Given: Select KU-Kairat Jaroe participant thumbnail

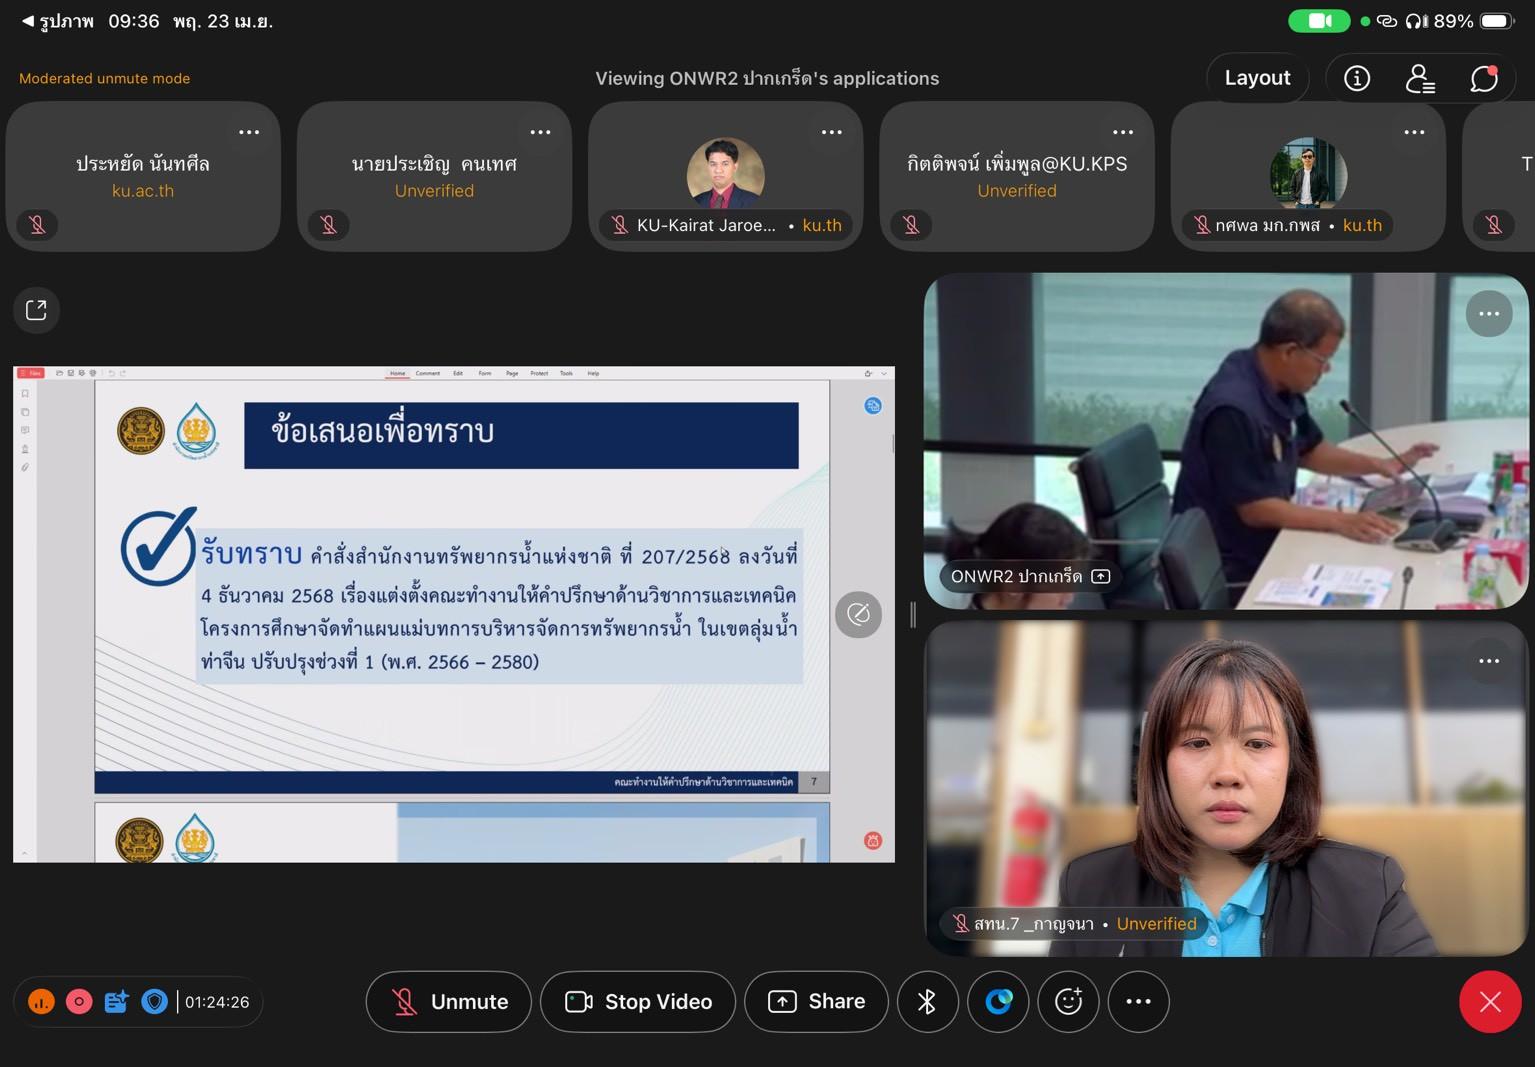Looking at the screenshot, I should click(725, 176).
